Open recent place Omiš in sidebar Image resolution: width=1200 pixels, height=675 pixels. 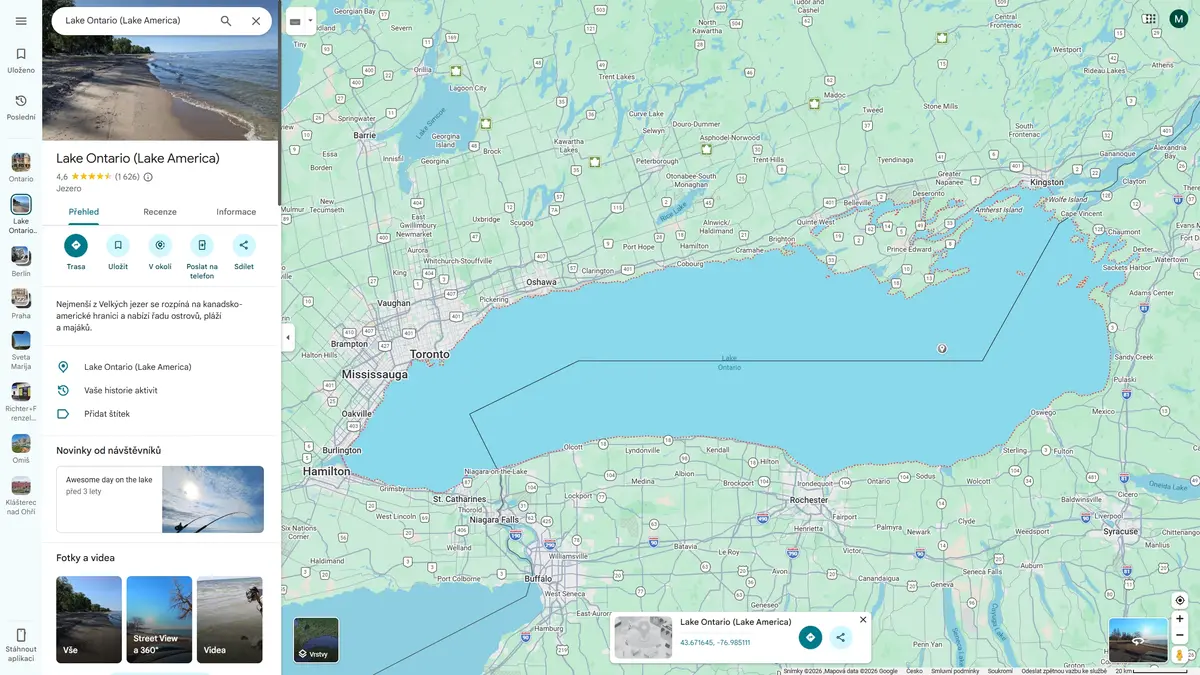pyautogui.click(x=21, y=449)
